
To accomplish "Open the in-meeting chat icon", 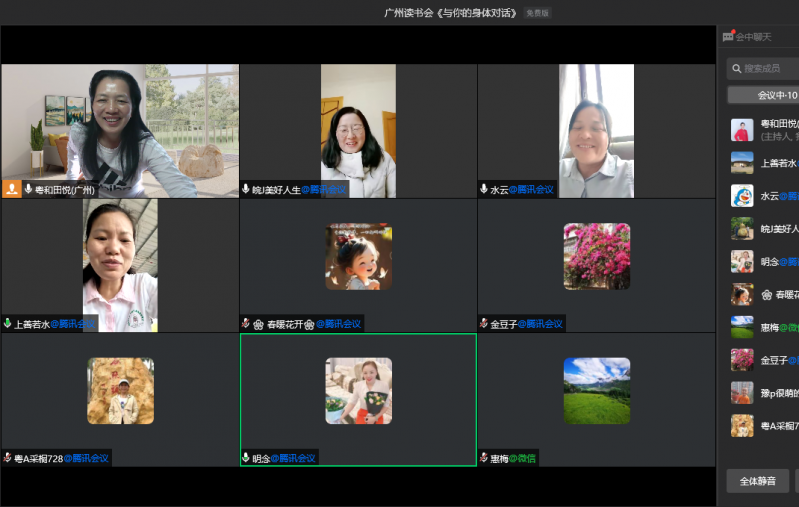I will tap(728, 37).
